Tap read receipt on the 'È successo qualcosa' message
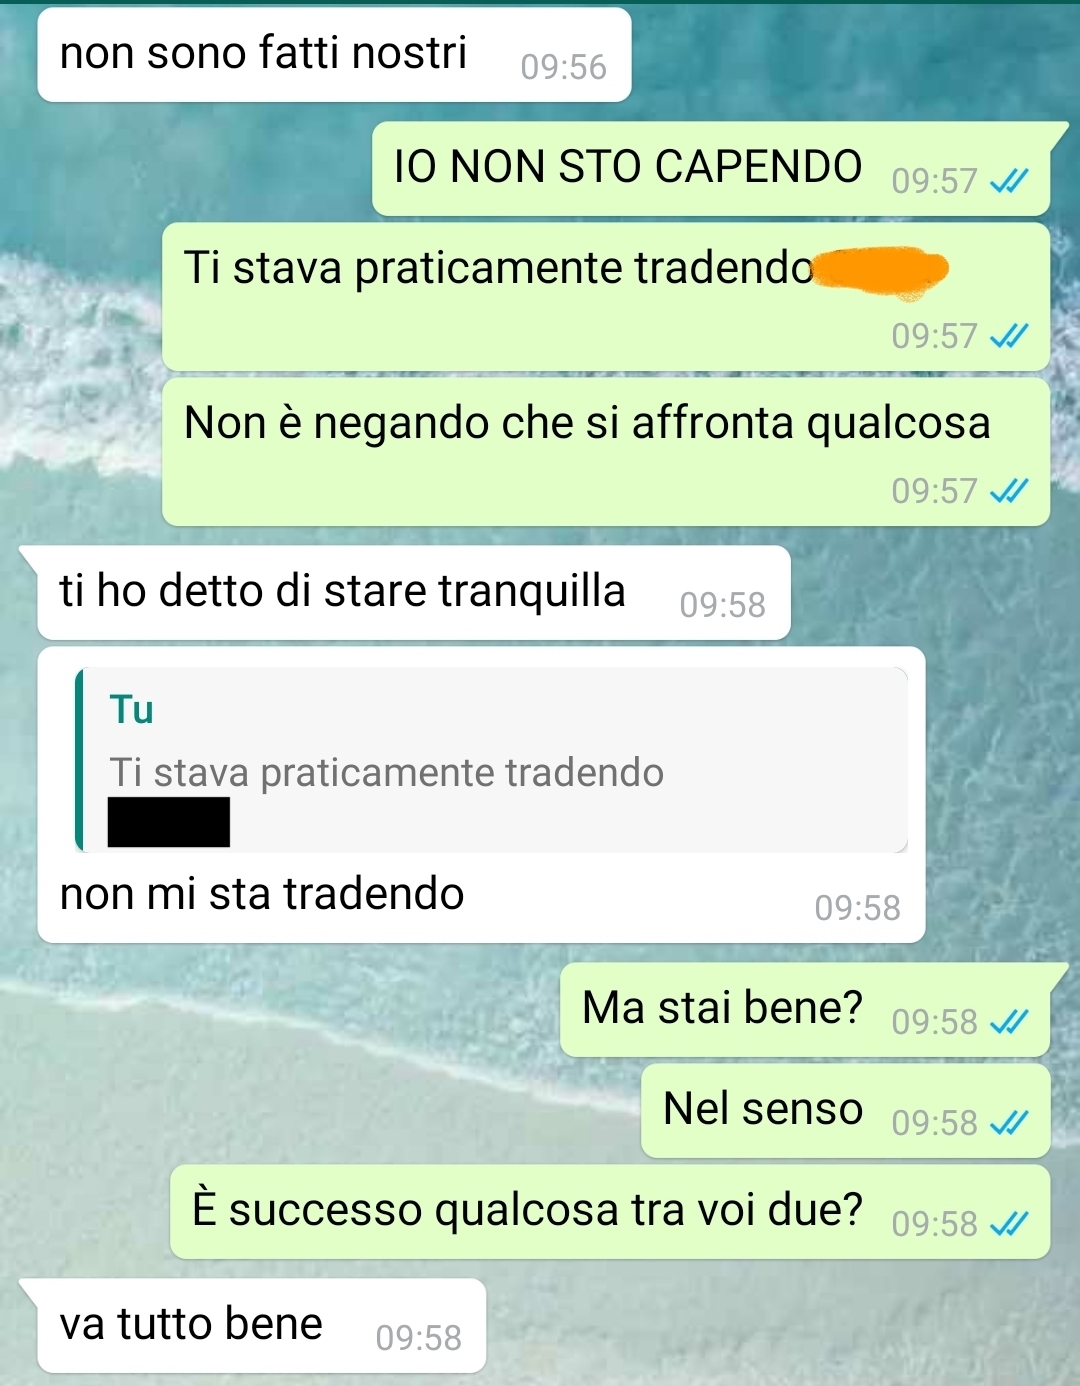The width and height of the screenshot is (1080, 1386). coord(1008,1224)
